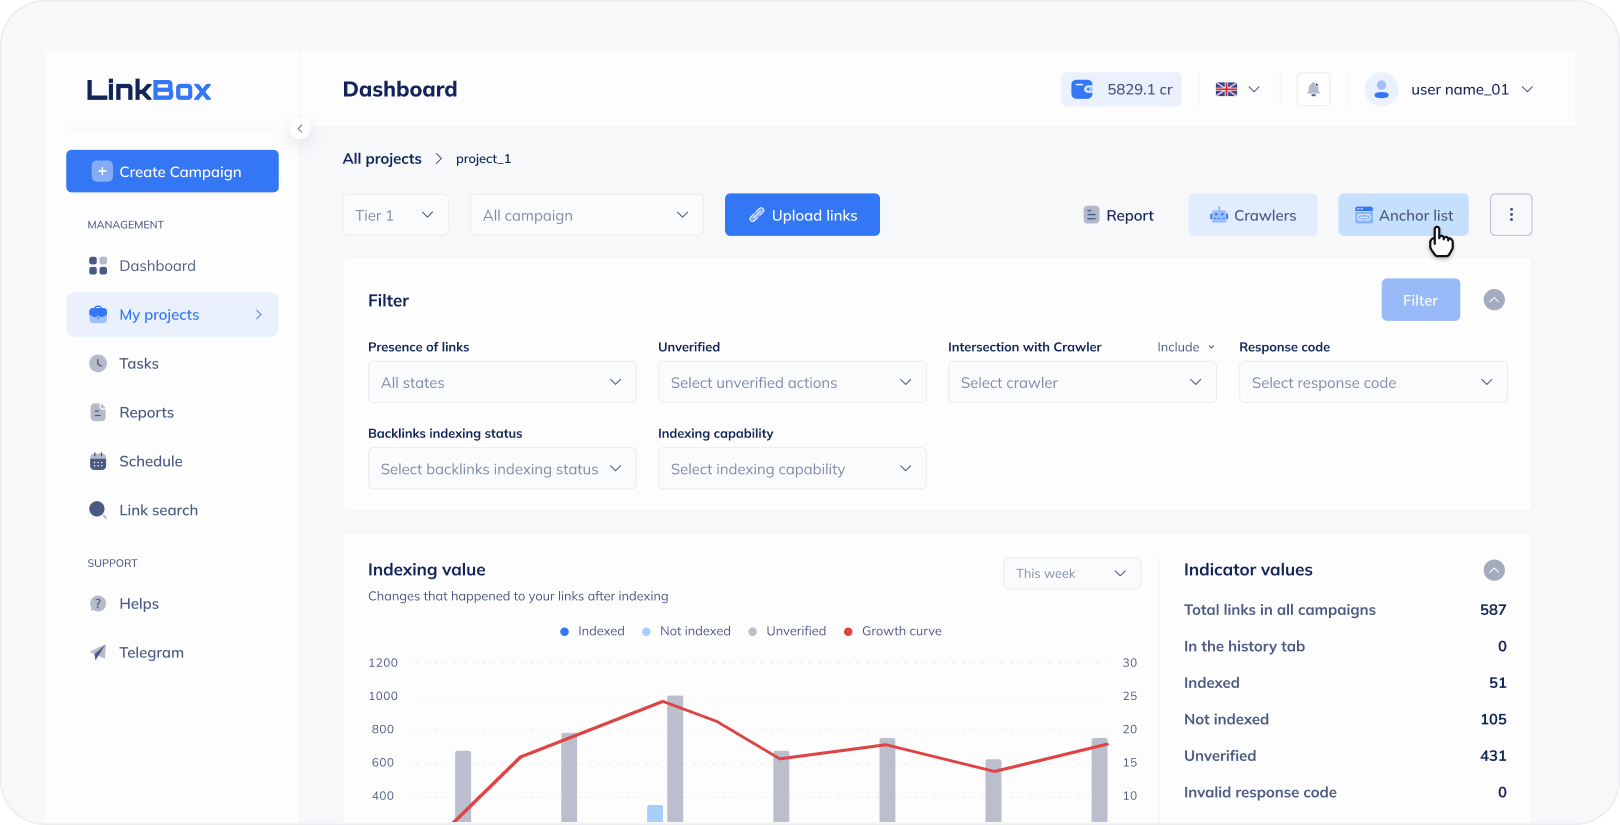Toggle Indexed series in chart legend
Screen dimensions: 1620x825
click(x=592, y=631)
